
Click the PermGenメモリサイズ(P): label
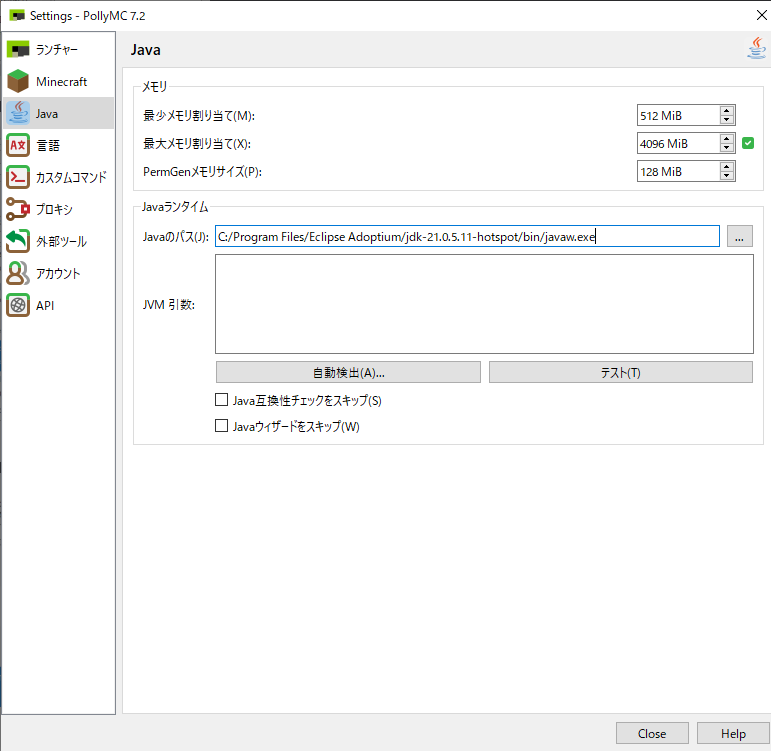coord(202,172)
